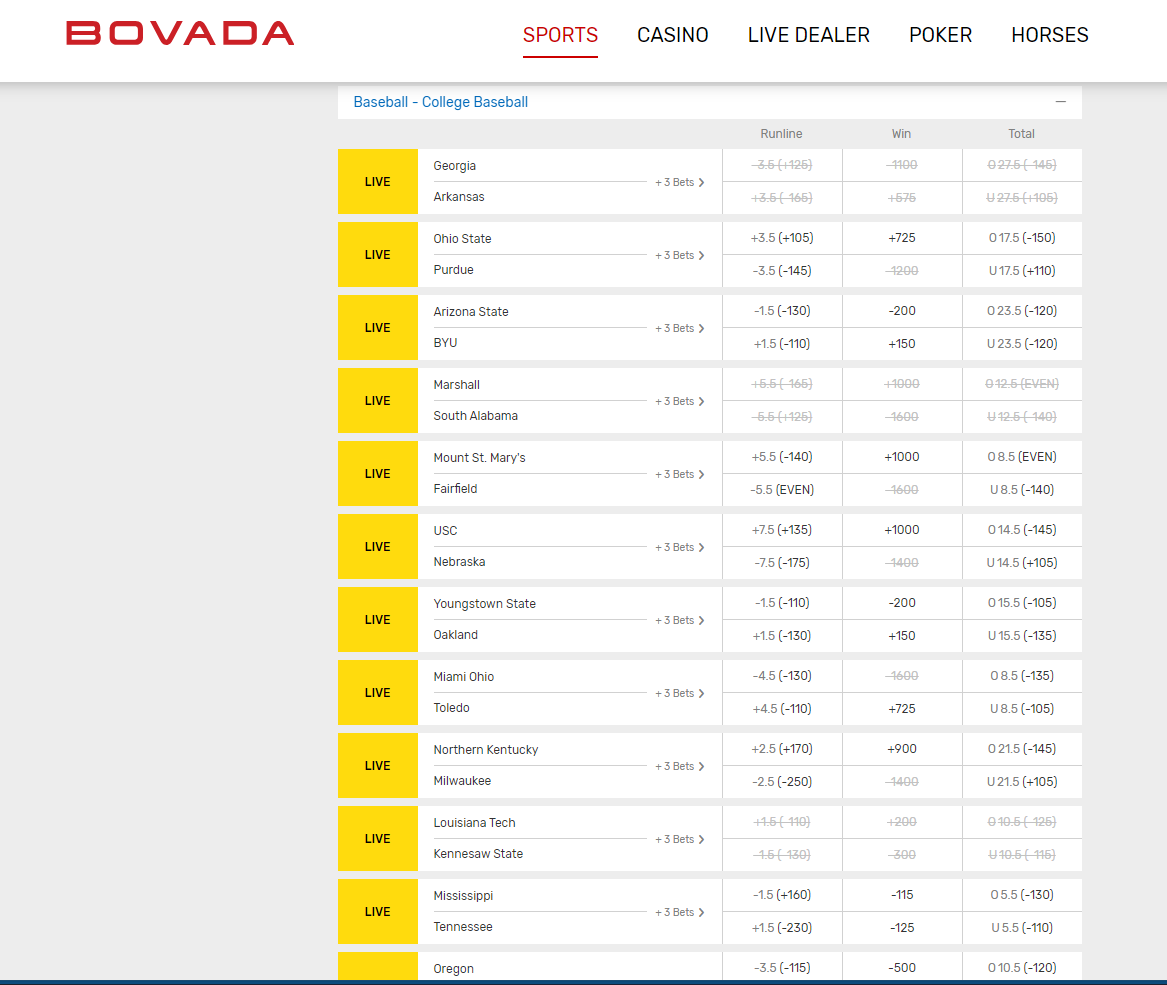Image resolution: width=1167 pixels, height=985 pixels.
Task: Bet Northern Kentucky to win +900
Action: (x=902, y=749)
